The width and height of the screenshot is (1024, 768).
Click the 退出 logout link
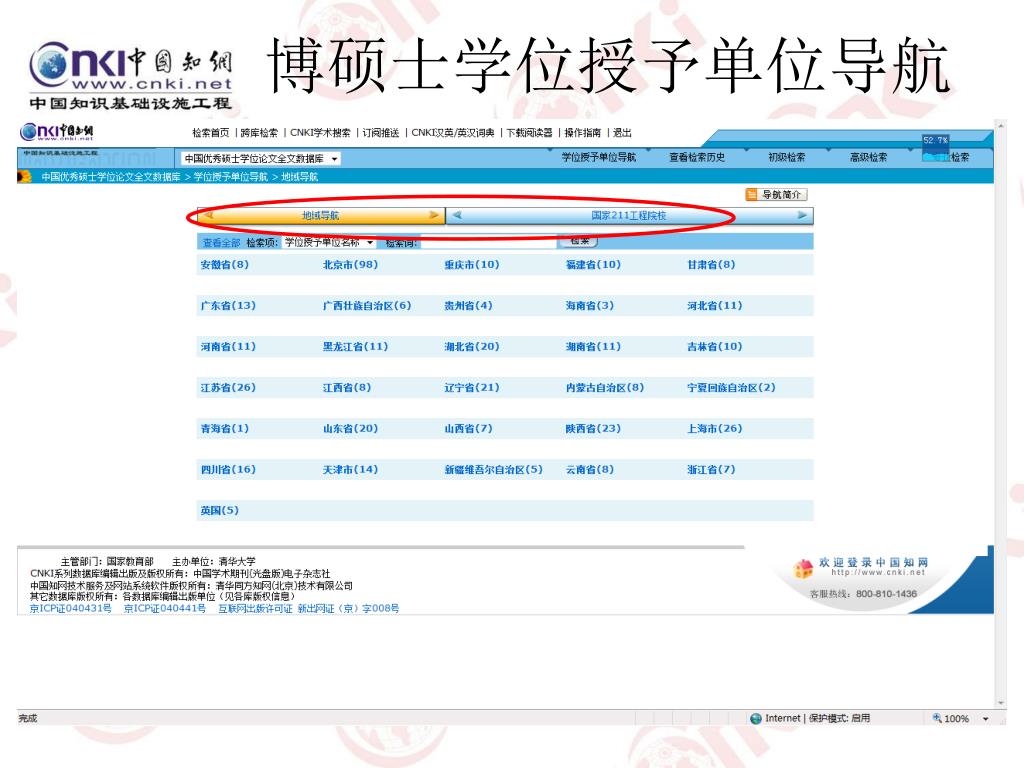(x=622, y=133)
